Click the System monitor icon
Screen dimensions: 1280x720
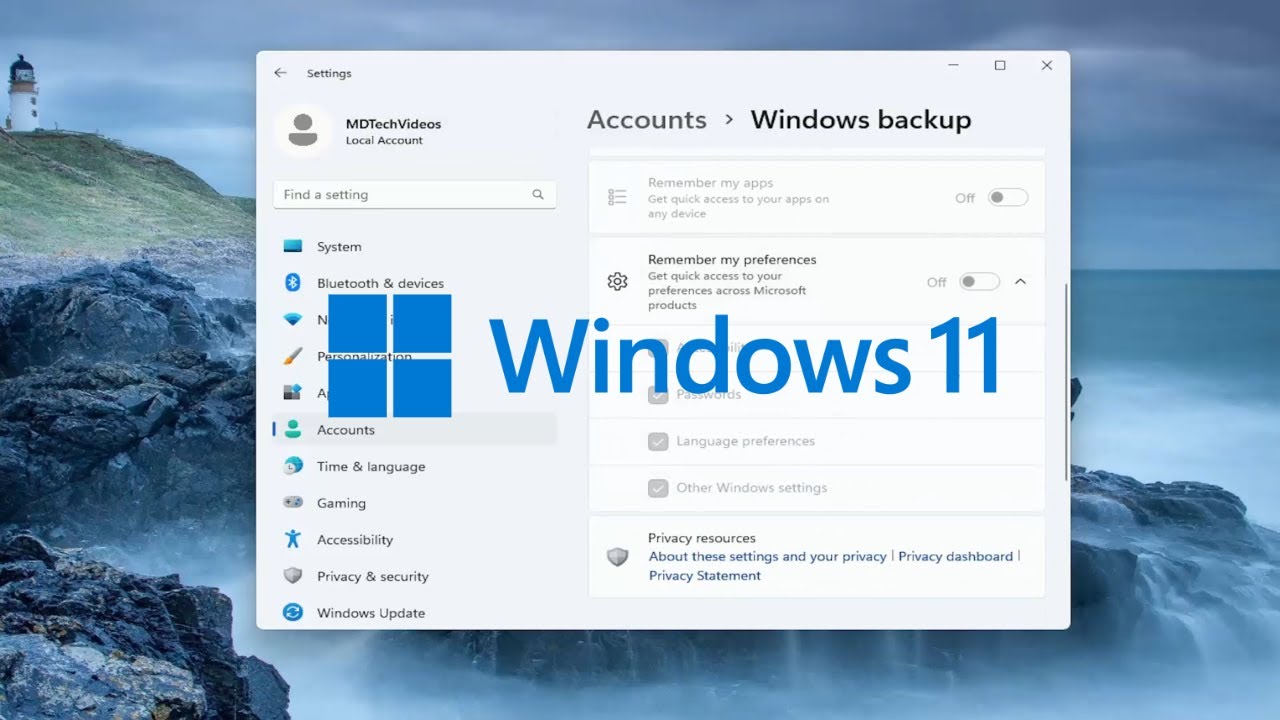[x=293, y=246]
